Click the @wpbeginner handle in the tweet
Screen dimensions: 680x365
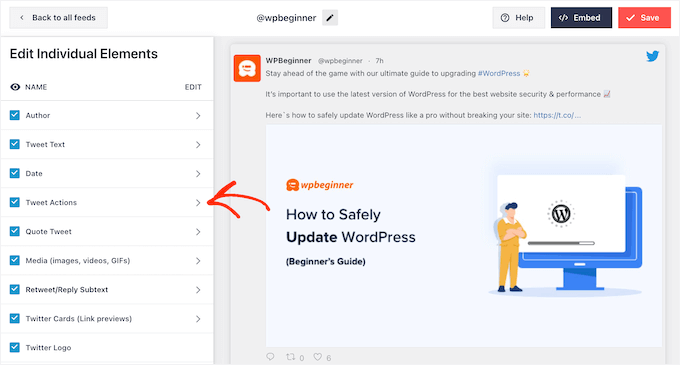340,61
